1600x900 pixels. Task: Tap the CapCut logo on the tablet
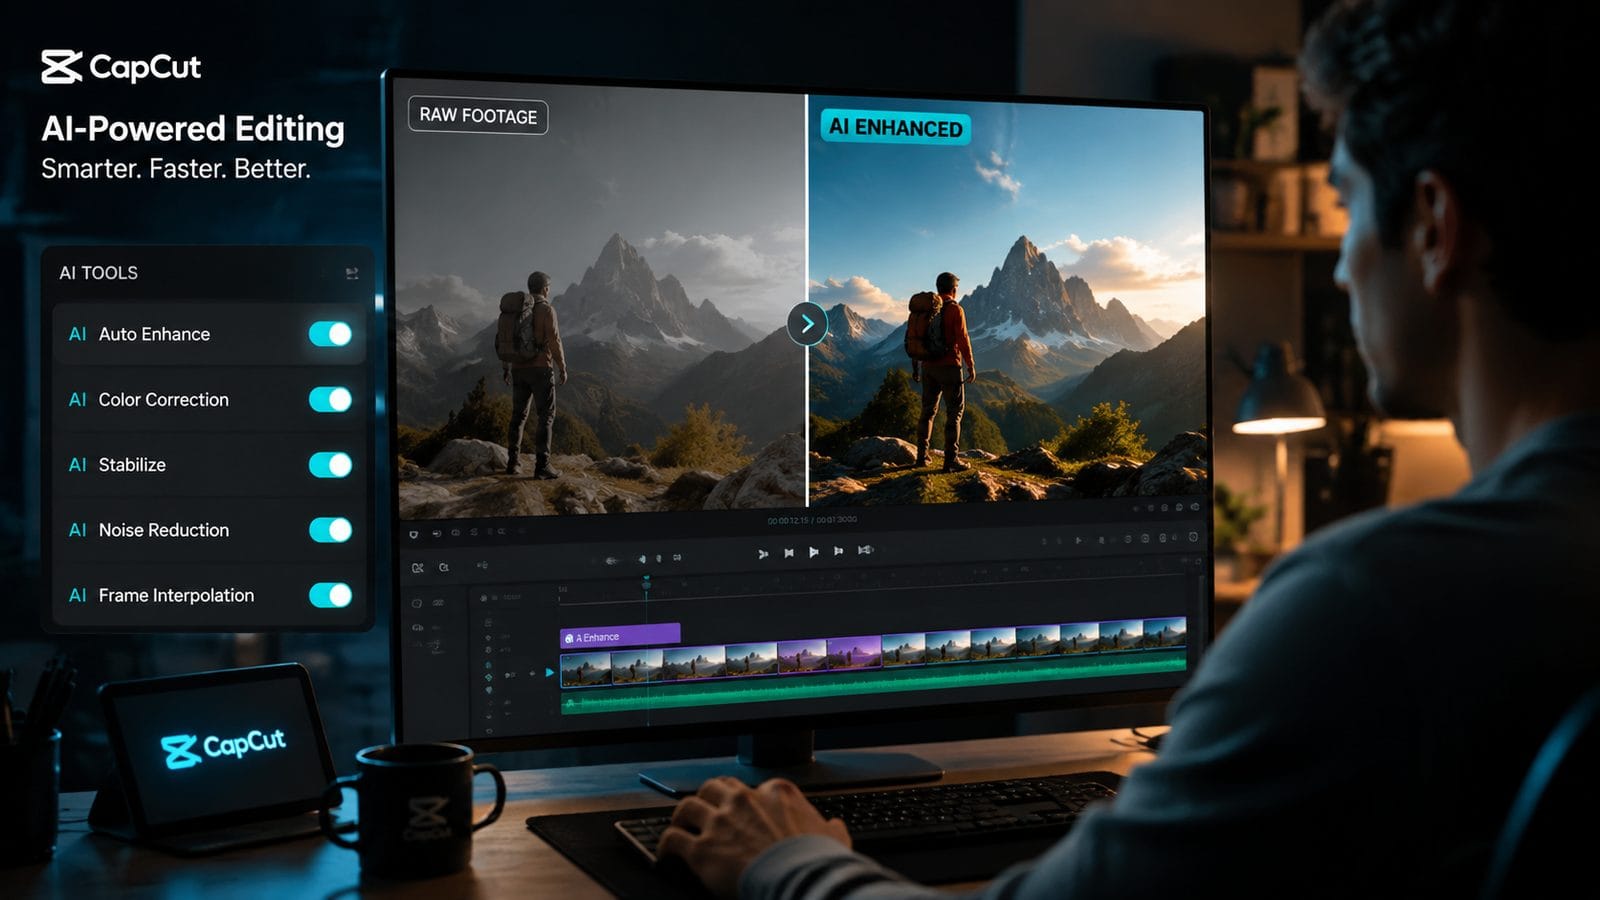[223, 748]
